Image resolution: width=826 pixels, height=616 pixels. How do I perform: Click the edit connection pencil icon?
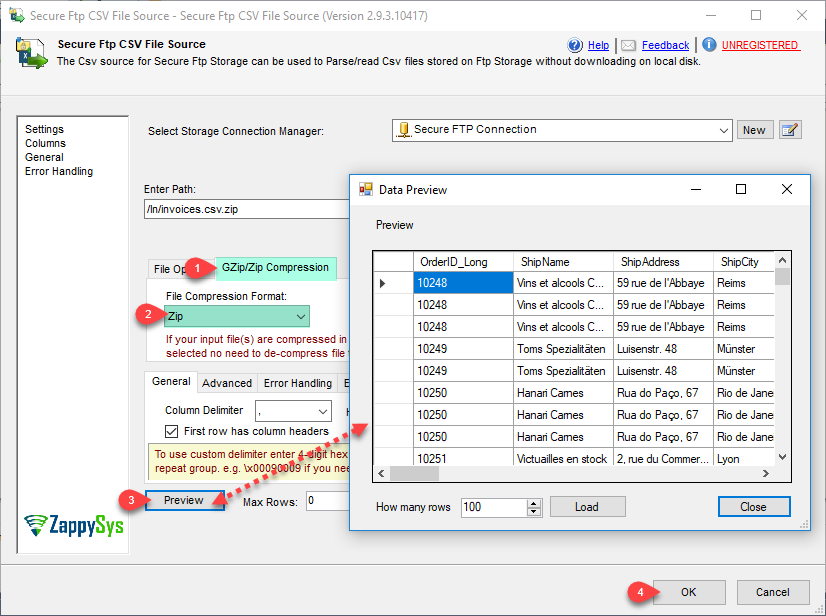click(x=790, y=130)
